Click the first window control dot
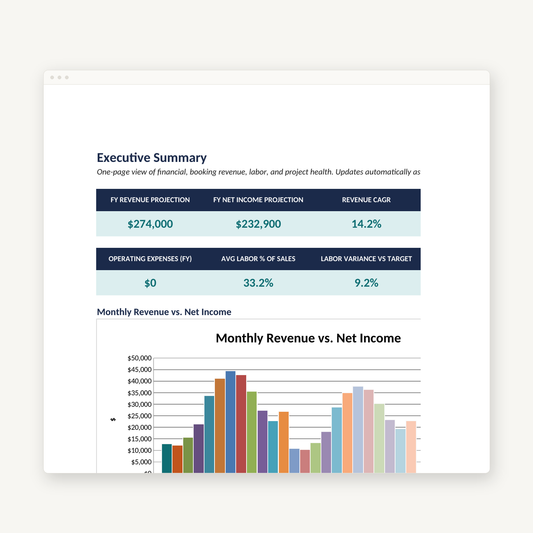 [x=52, y=78]
